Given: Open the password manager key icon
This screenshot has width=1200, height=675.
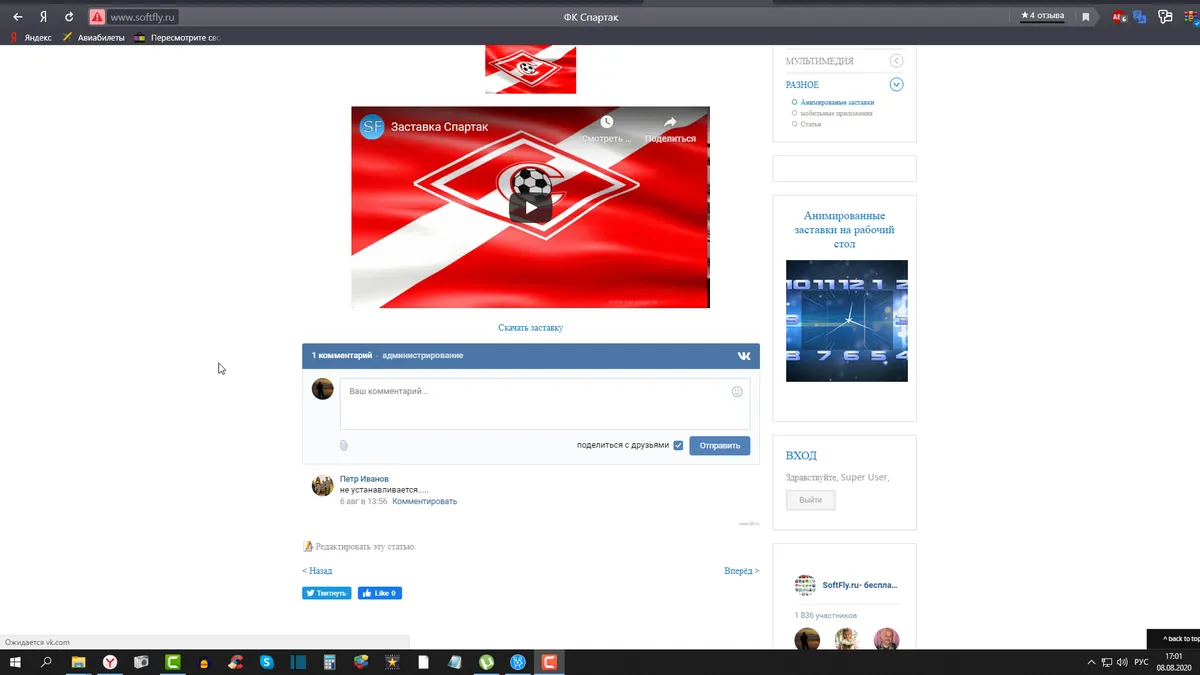Looking at the screenshot, I should coord(1165,17).
